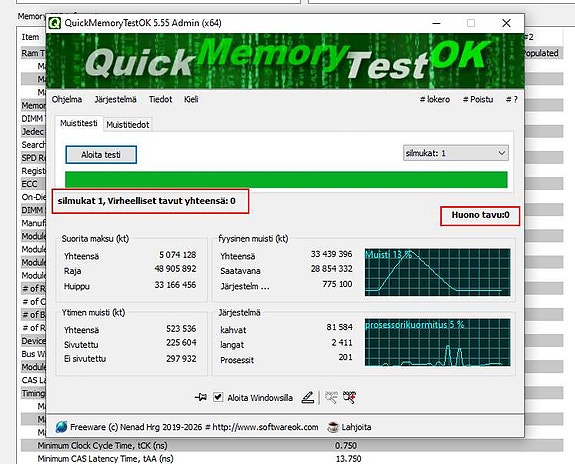Click the Prosessit value 201

pyautogui.click(x=345, y=357)
